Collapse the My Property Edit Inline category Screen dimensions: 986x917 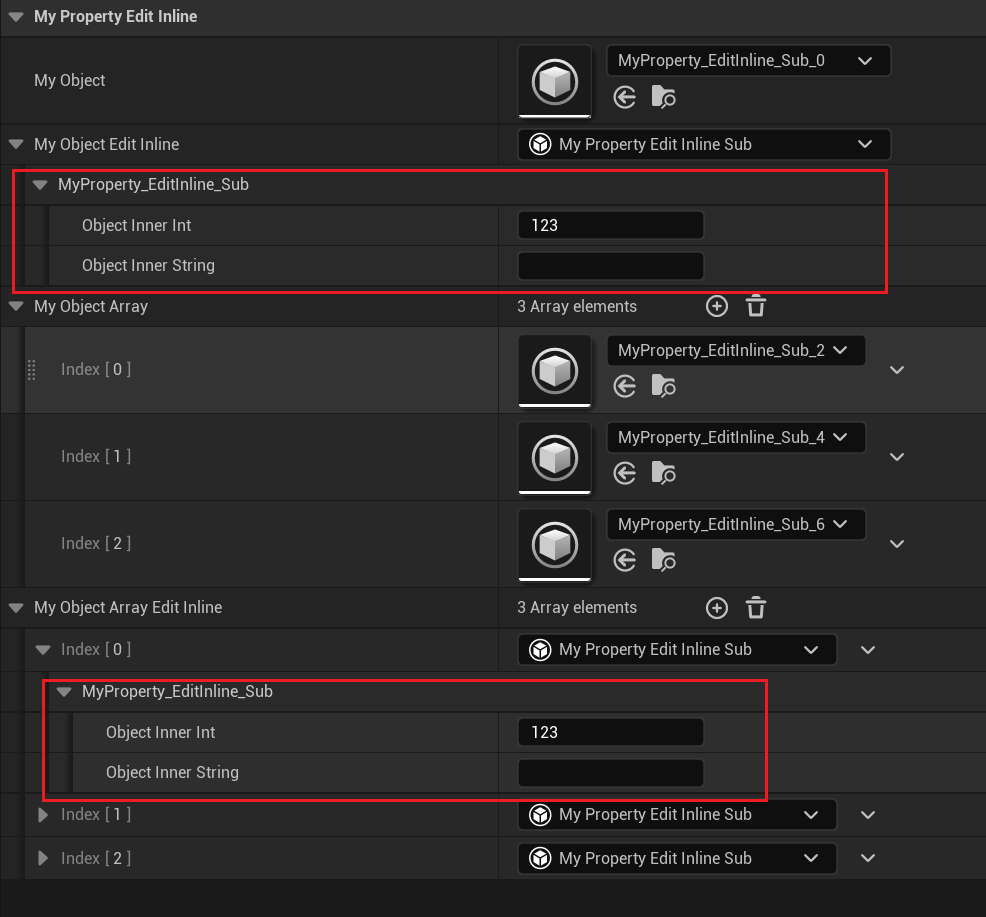coord(16,17)
